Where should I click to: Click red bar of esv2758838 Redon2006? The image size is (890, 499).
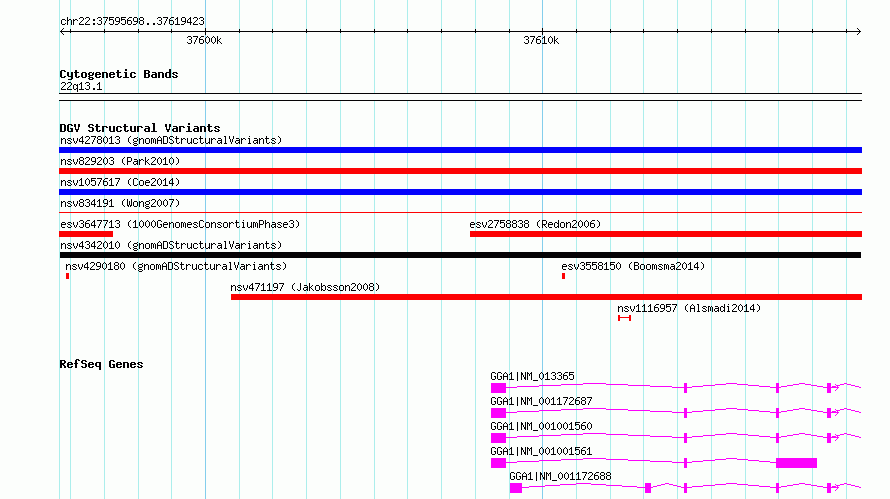(x=666, y=234)
